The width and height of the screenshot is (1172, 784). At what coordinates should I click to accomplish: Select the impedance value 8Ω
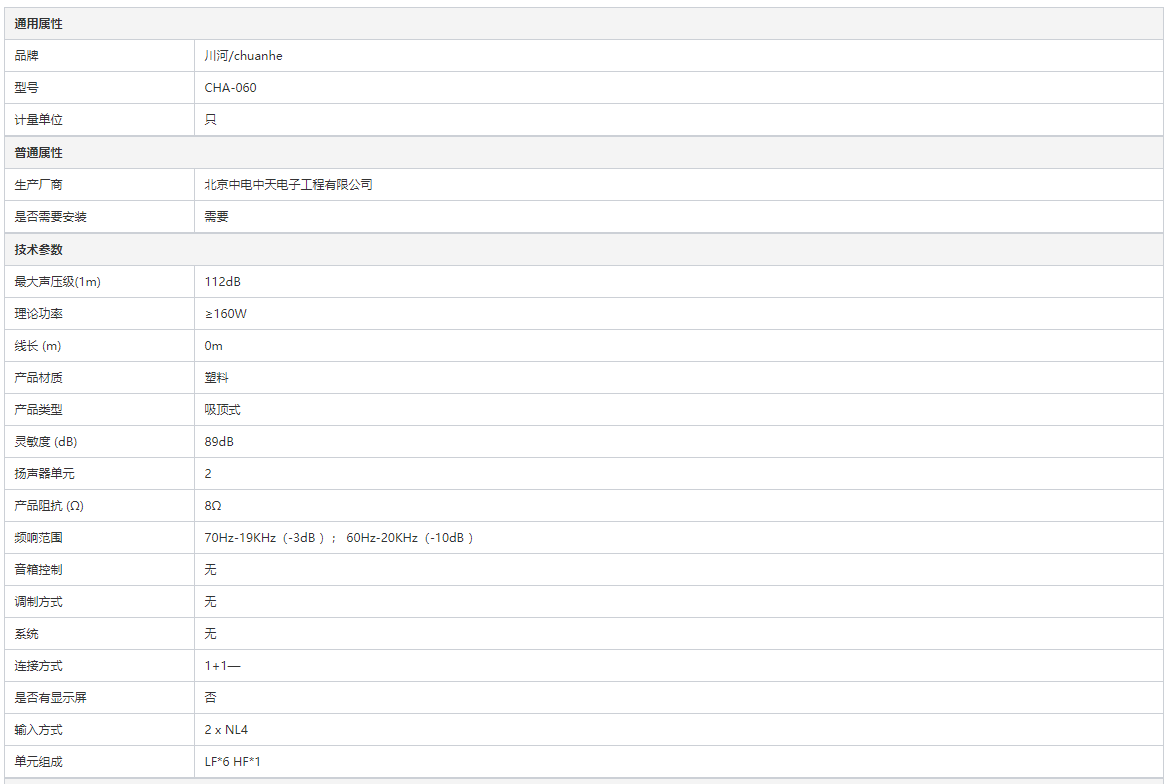point(212,506)
